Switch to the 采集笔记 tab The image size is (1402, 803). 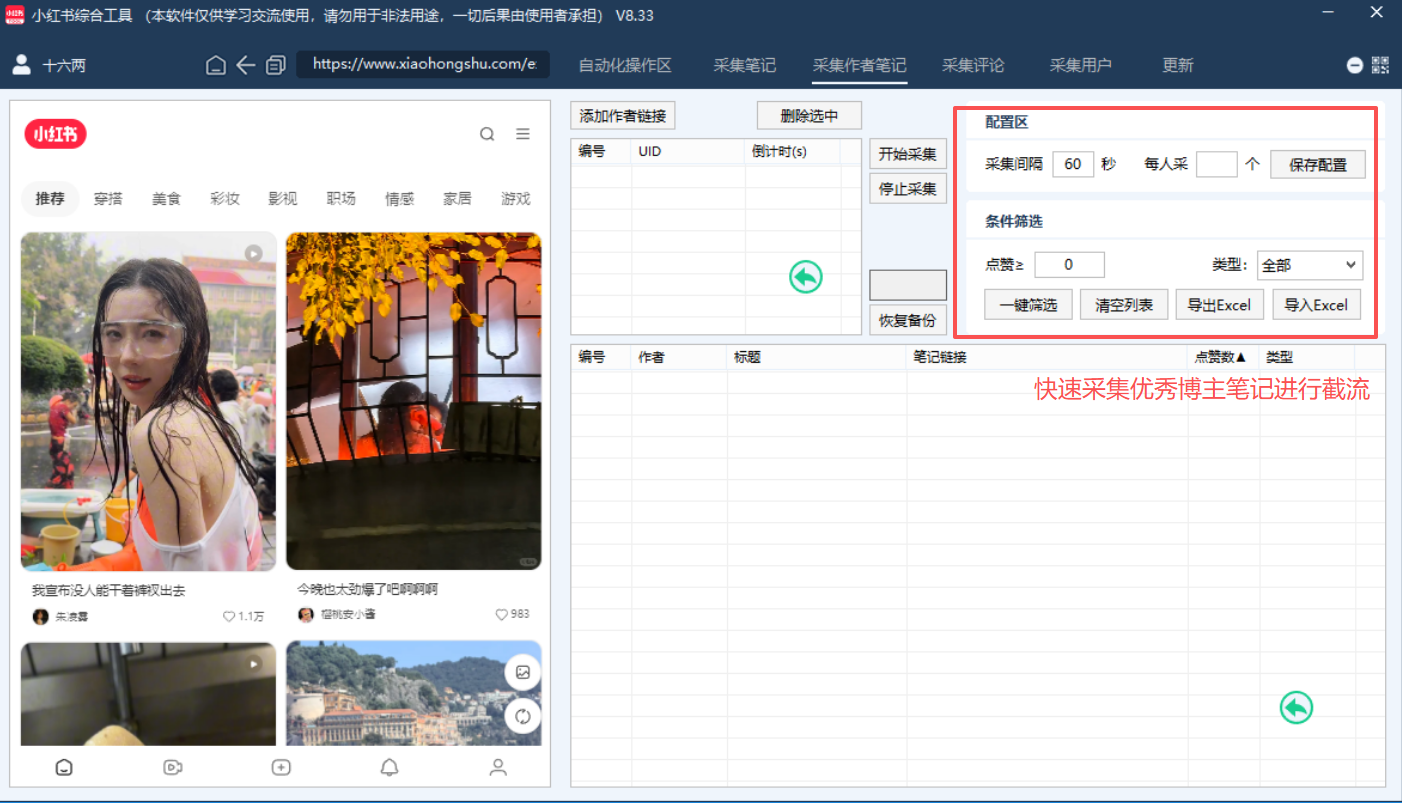(x=744, y=65)
